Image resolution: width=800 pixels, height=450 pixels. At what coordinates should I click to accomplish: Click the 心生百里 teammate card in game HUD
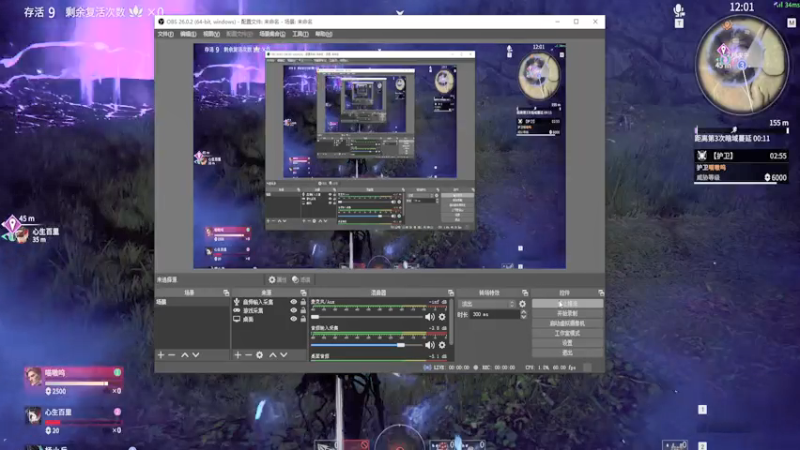pyautogui.click(x=73, y=420)
